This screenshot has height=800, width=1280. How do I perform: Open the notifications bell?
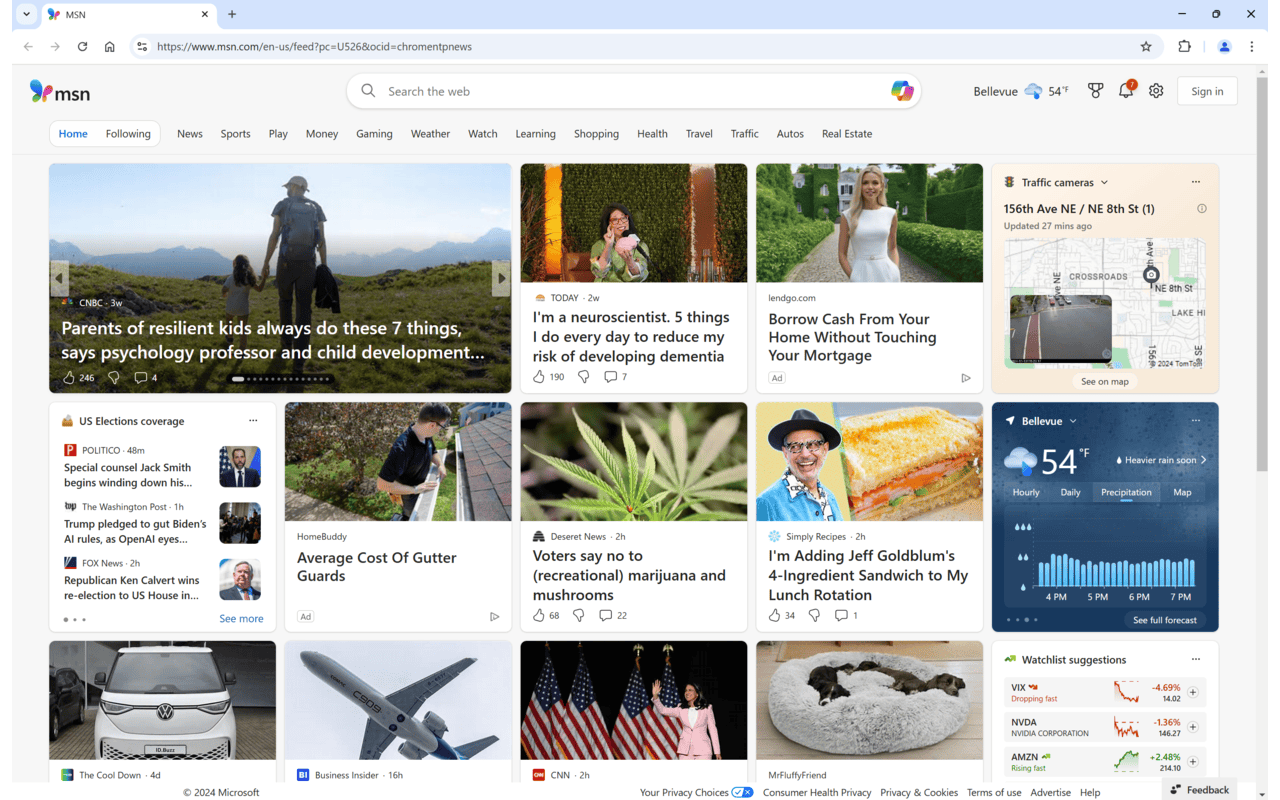[x=1125, y=90]
